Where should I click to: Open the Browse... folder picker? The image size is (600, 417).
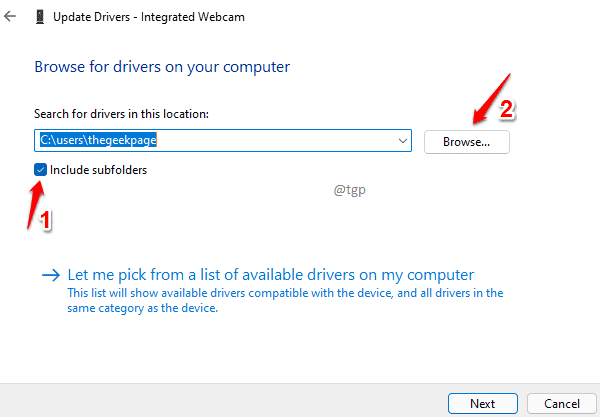pyautogui.click(x=466, y=142)
